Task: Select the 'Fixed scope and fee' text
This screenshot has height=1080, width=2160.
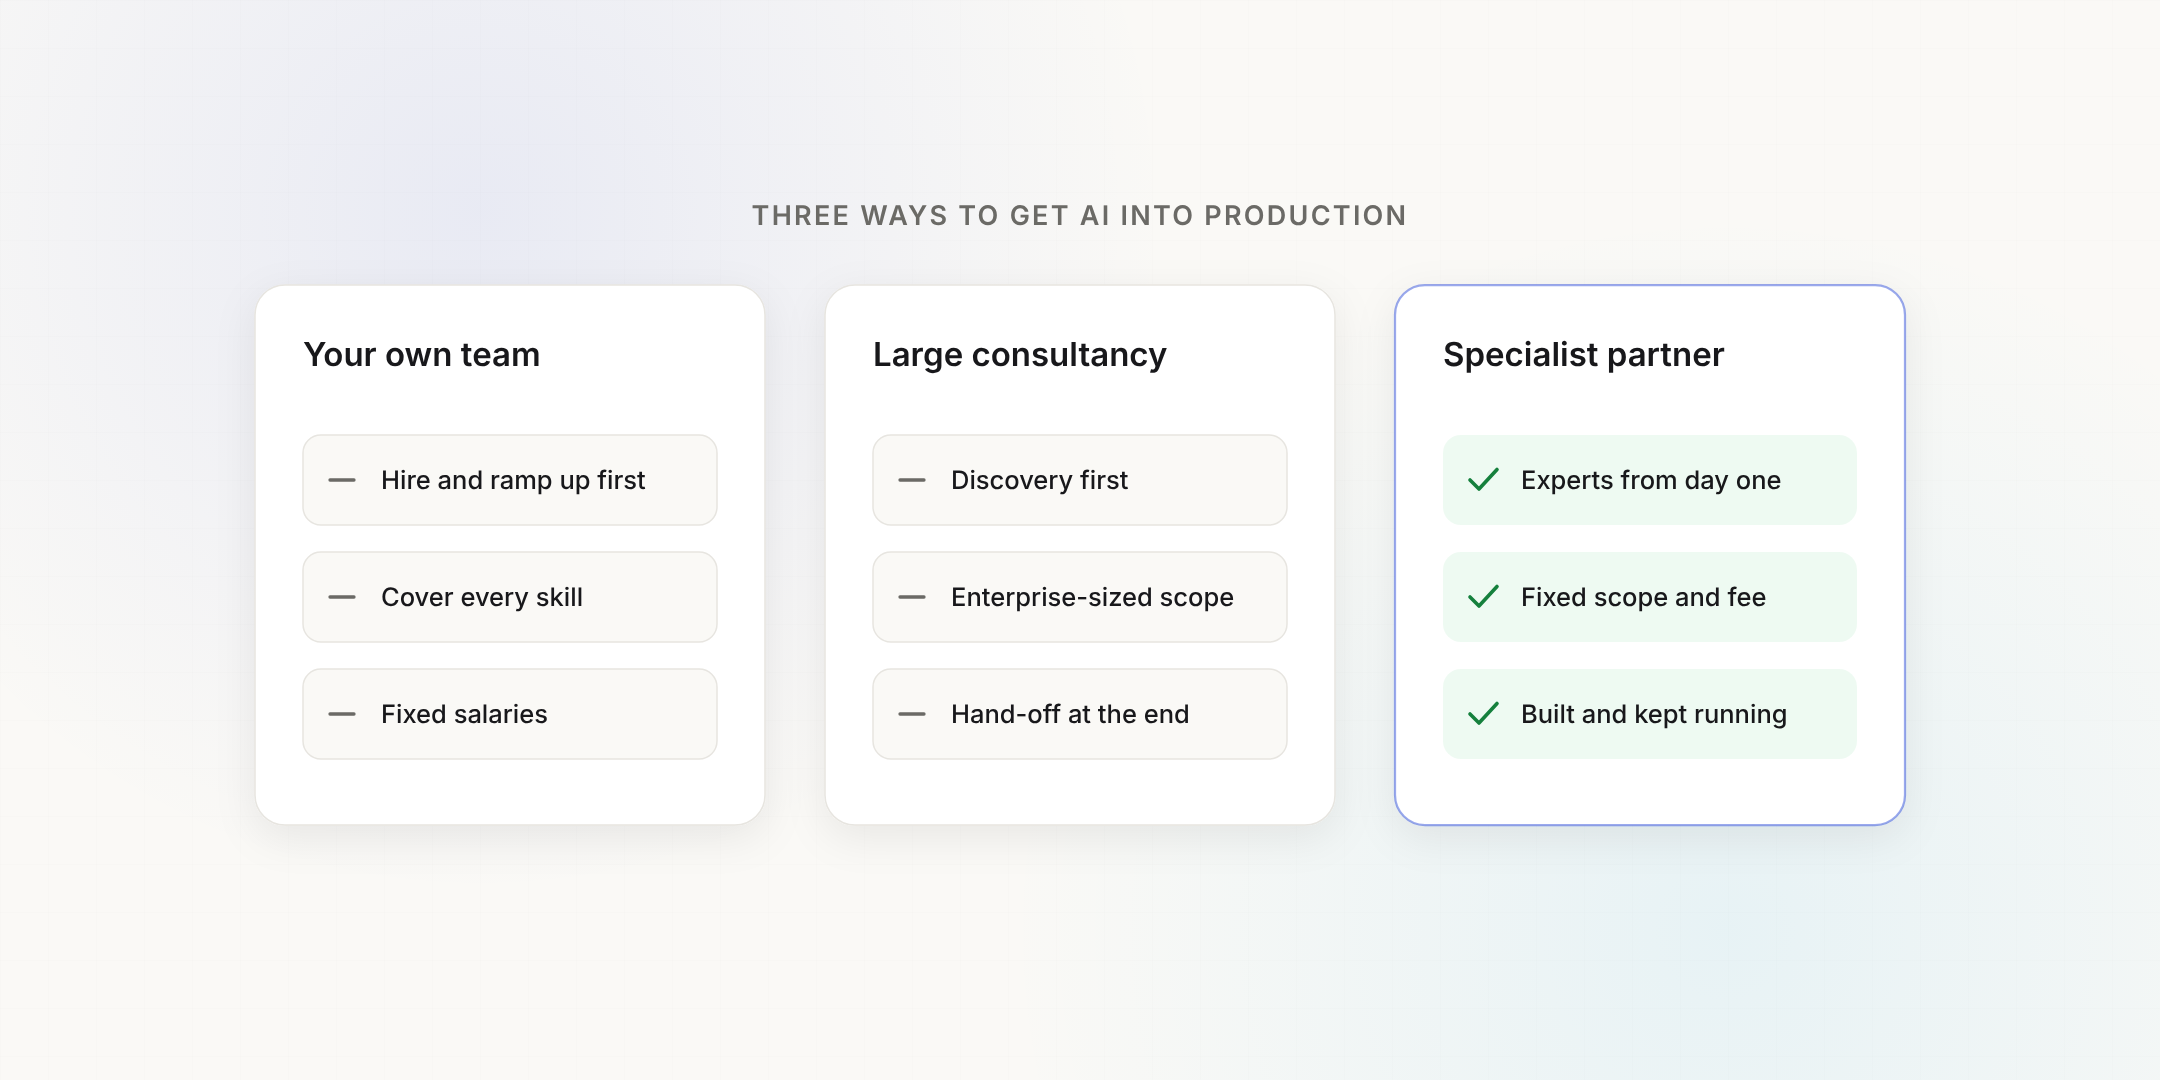Action: [1643, 598]
